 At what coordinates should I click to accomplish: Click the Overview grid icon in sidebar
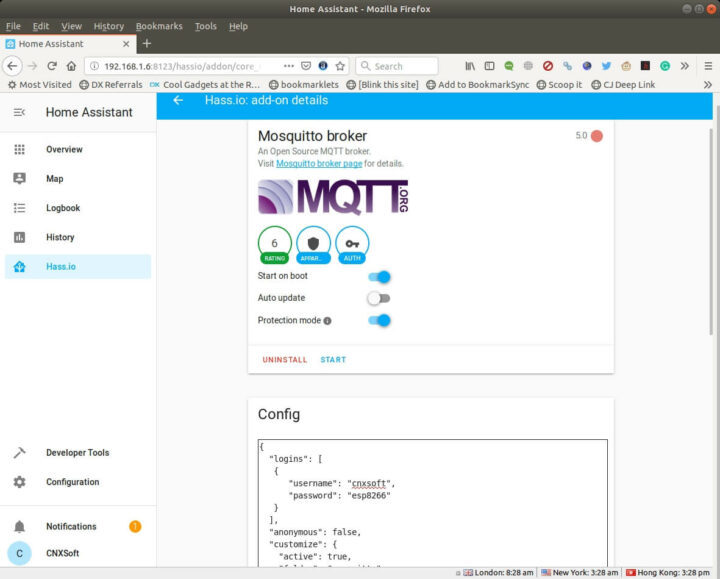tap(19, 149)
